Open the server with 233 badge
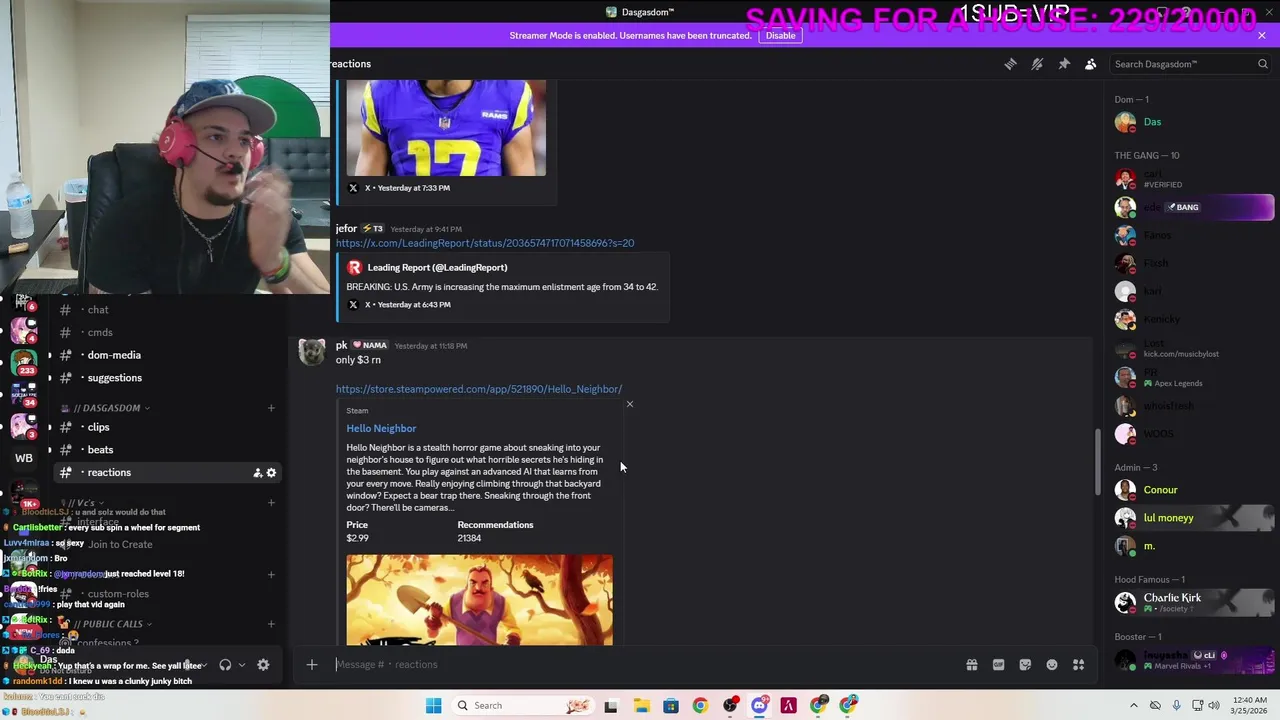This screenshot has height=720, width=1280. [x=24, y=361]
